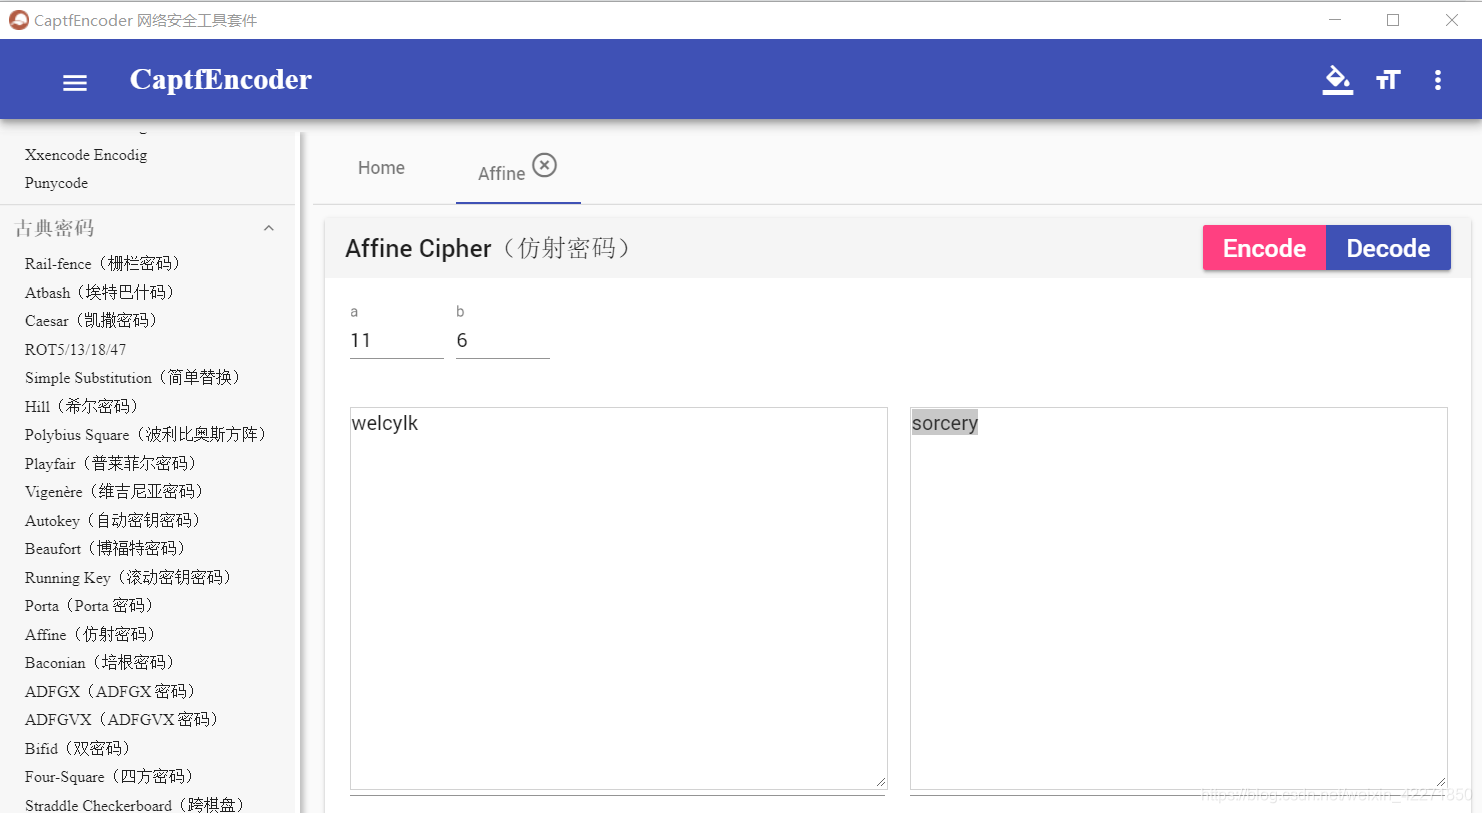Open Porta (Porta 密码) cipher
1482x813 pixels.
(x=89, y=606)
